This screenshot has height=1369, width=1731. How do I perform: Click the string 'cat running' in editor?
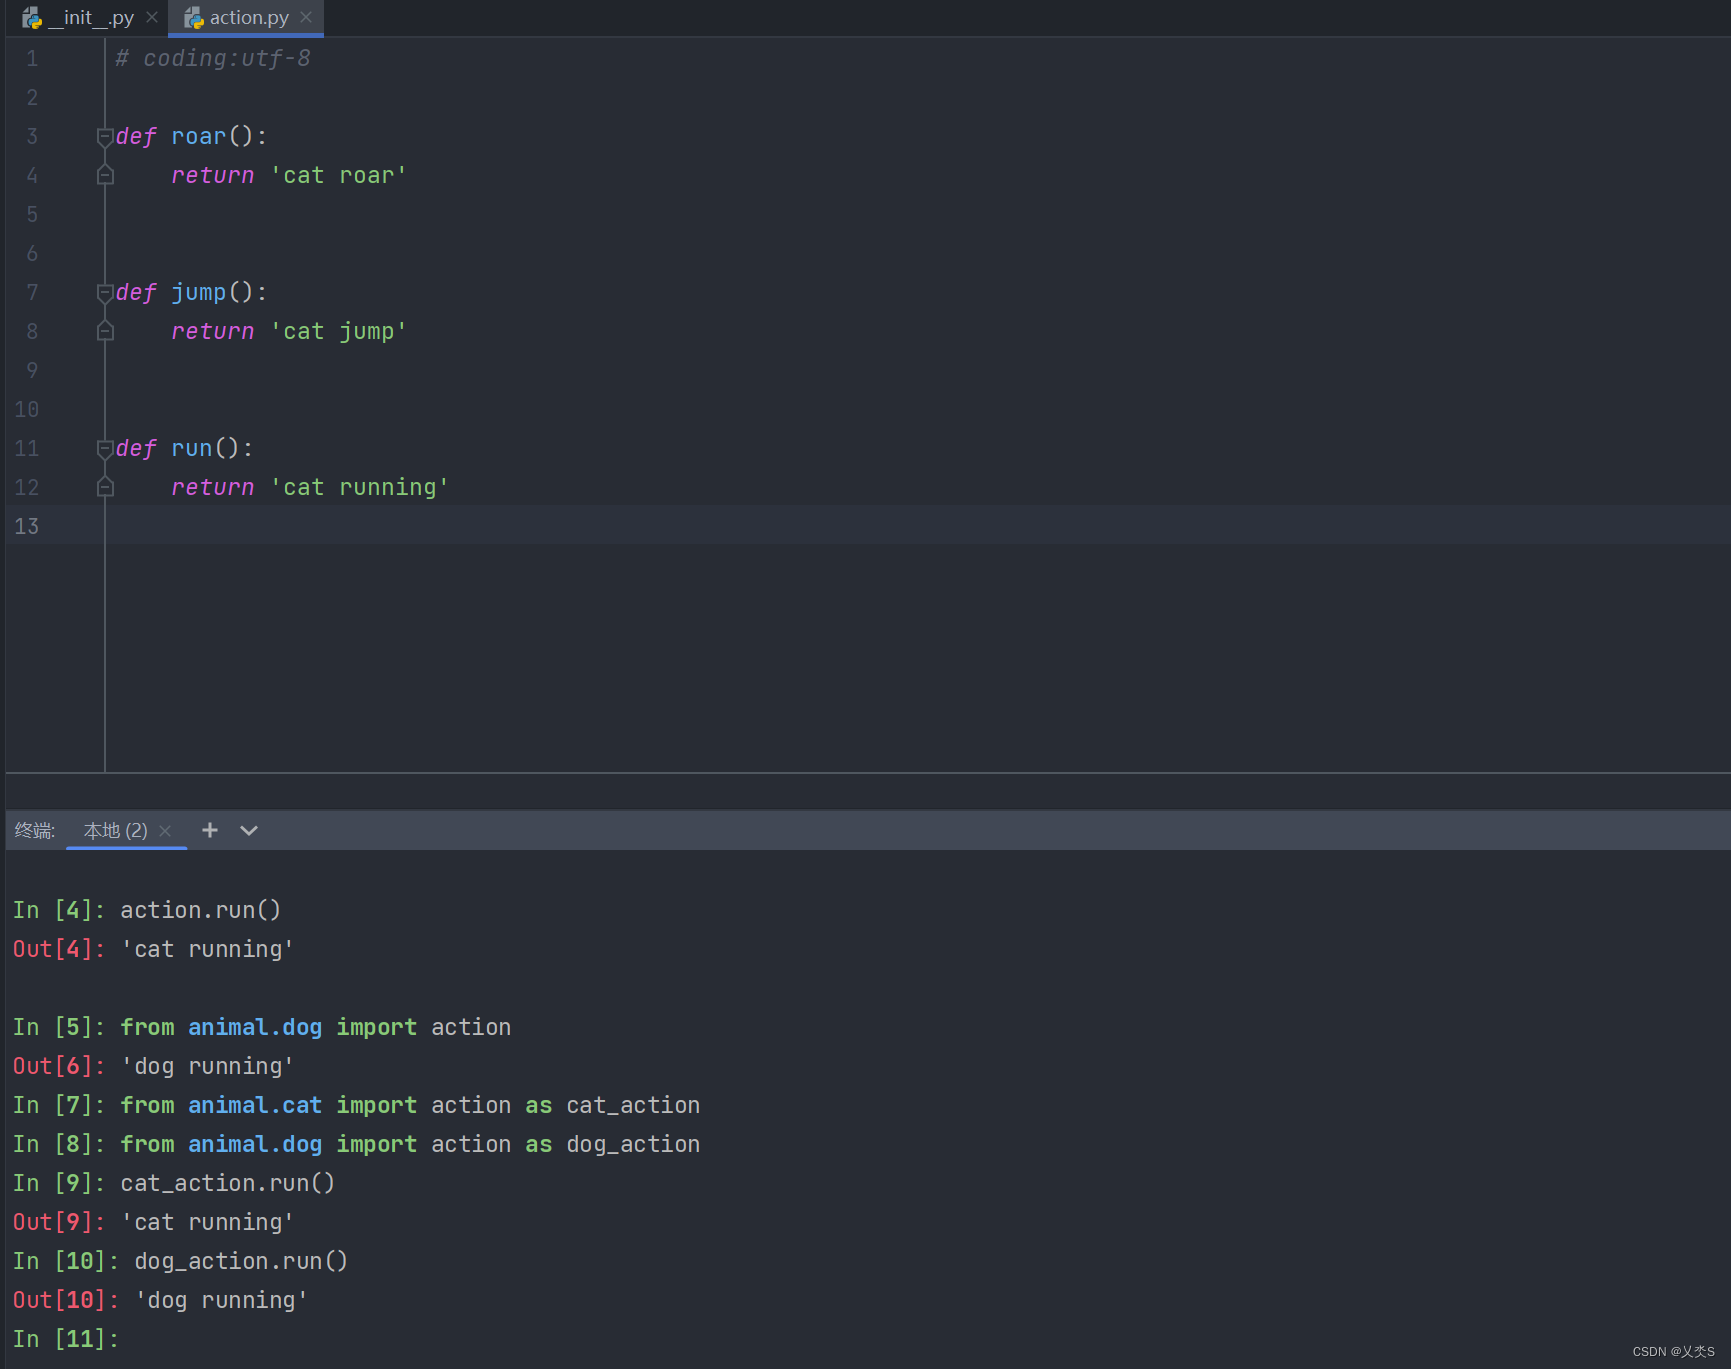point(359,487)
